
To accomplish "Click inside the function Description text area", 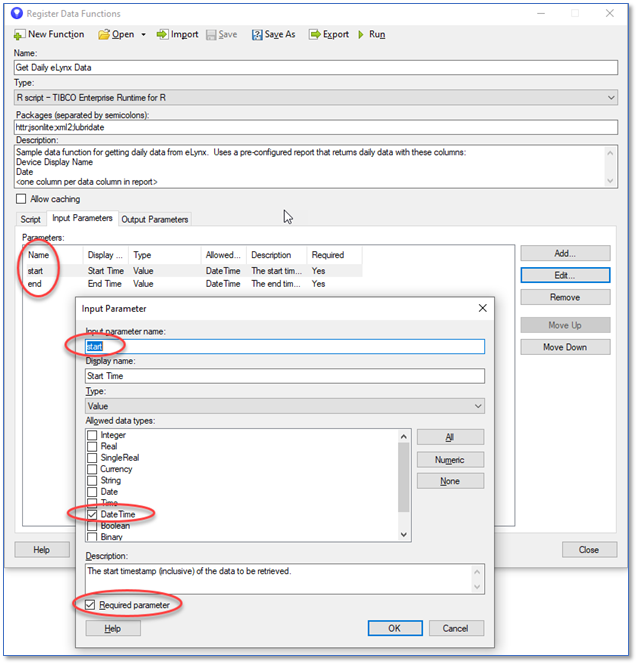I will 310,167.
